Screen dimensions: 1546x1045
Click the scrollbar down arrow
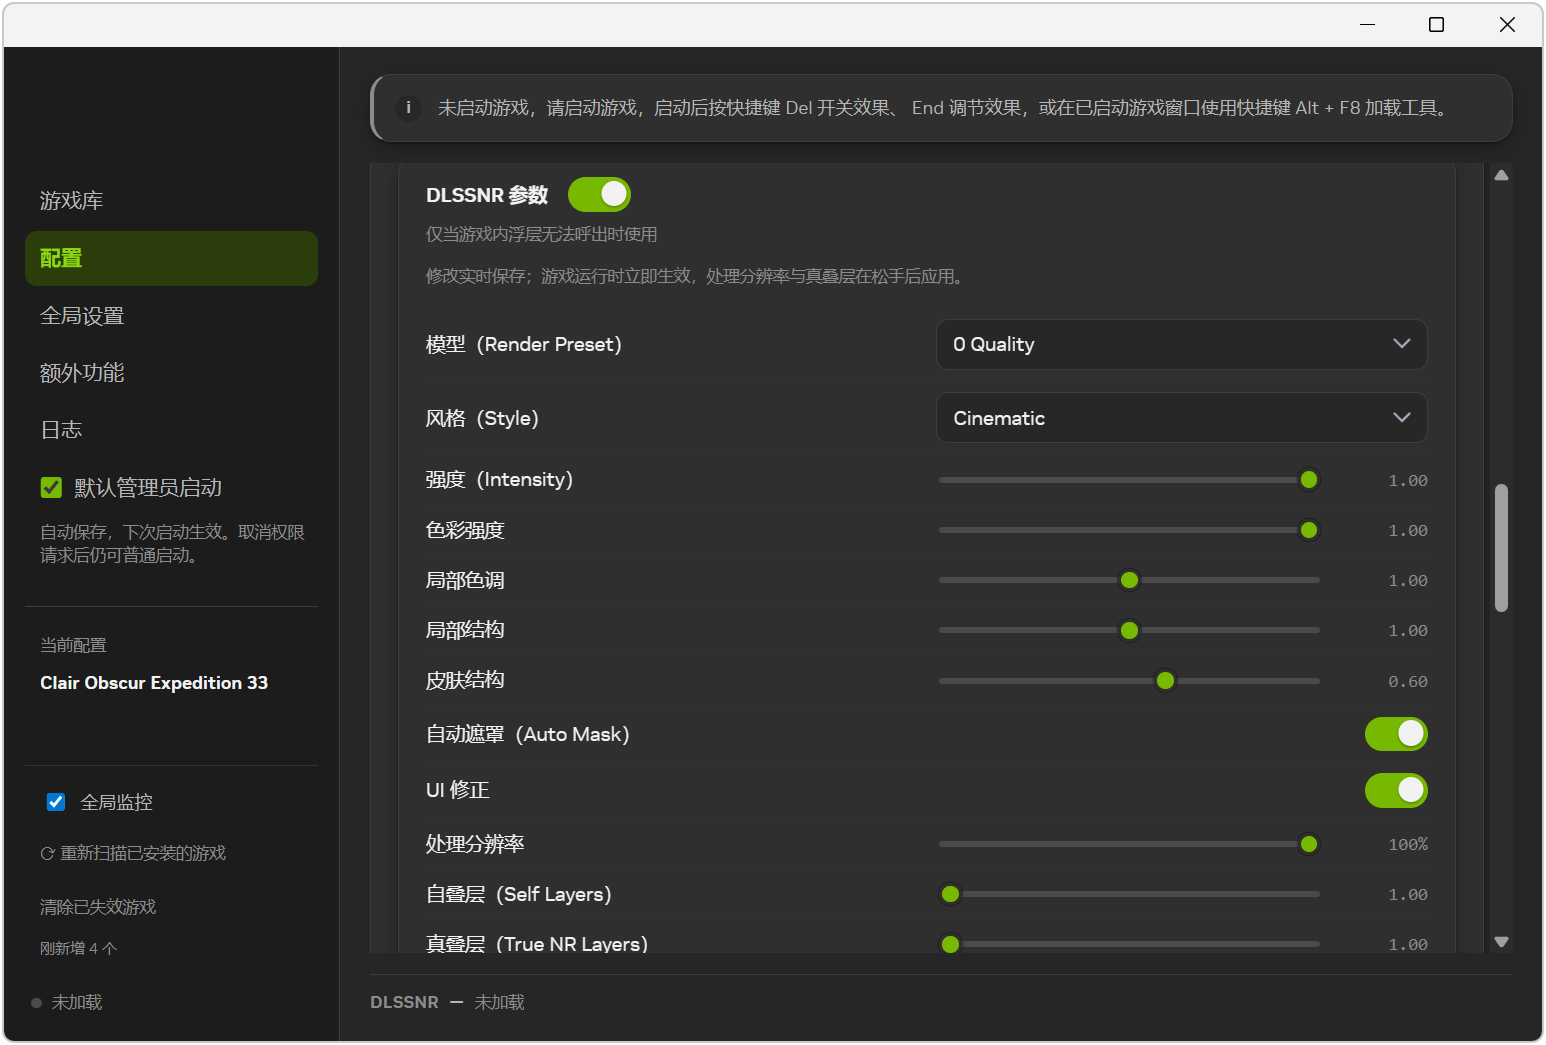click(x=1501, y=942)
